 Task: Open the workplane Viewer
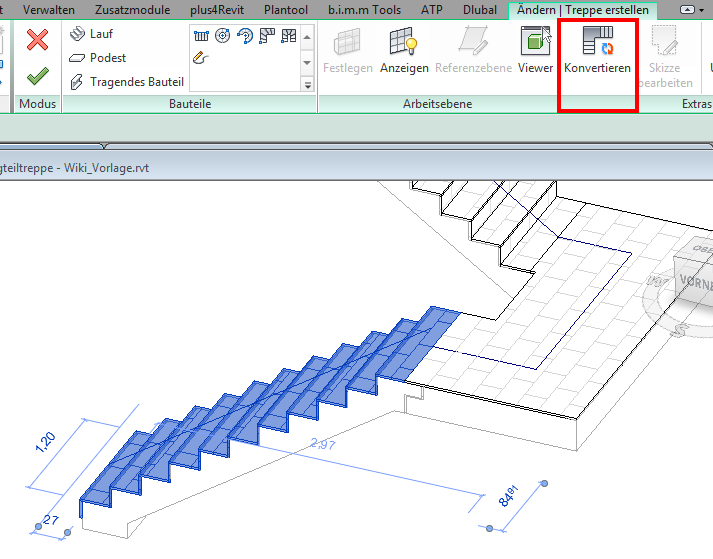click(535, 50)
